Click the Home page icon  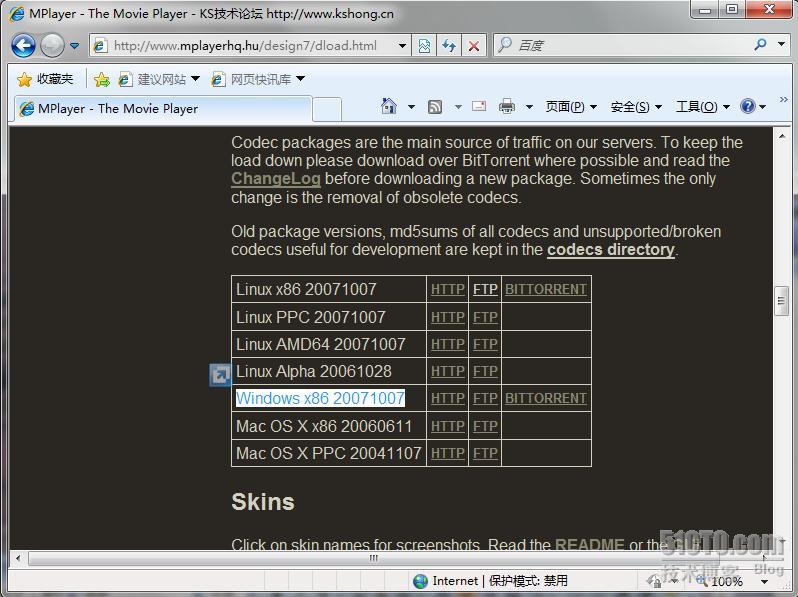pyautogui.click(x=390, y=107)
